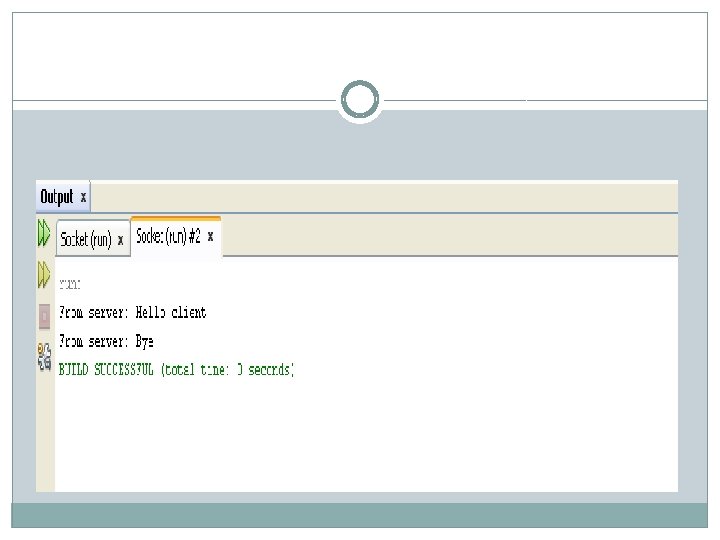
Task: Close the Output panel tab
Action: tap(83, 197)
